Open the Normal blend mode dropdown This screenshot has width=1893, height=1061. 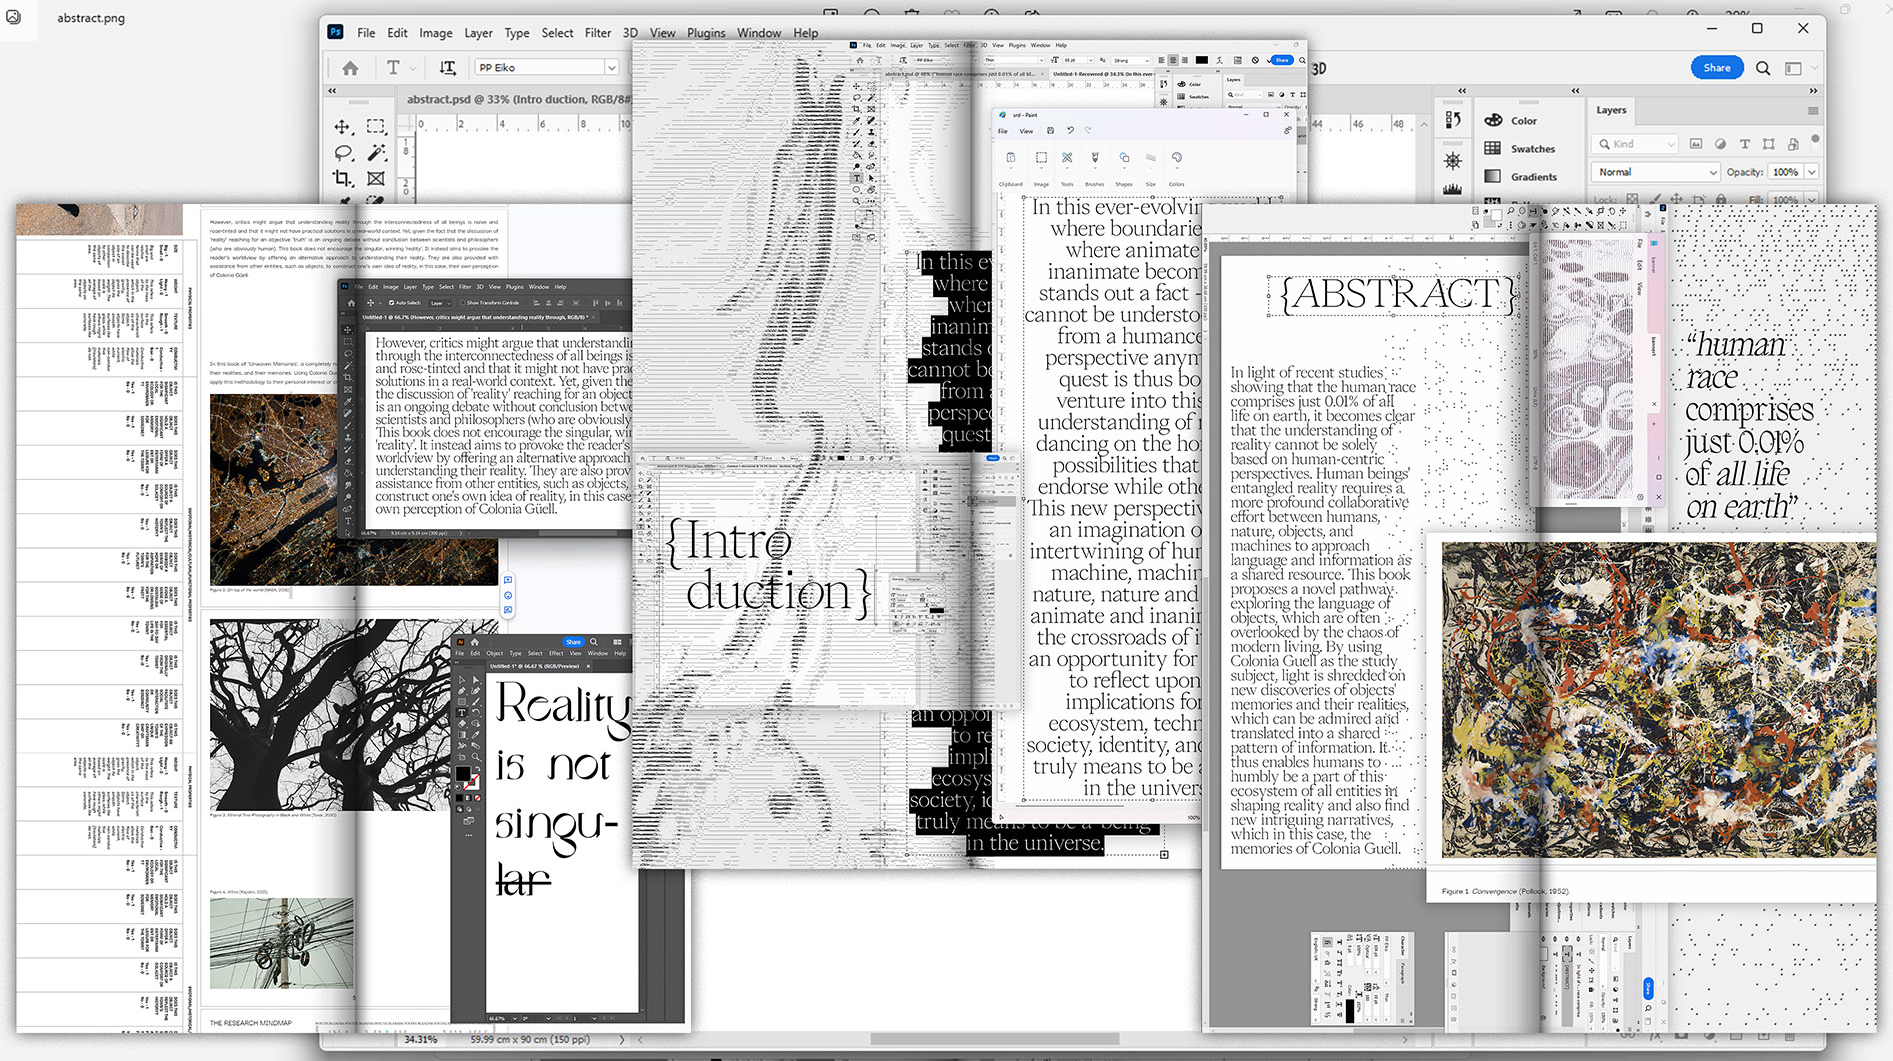click(x=1655, y=172)
